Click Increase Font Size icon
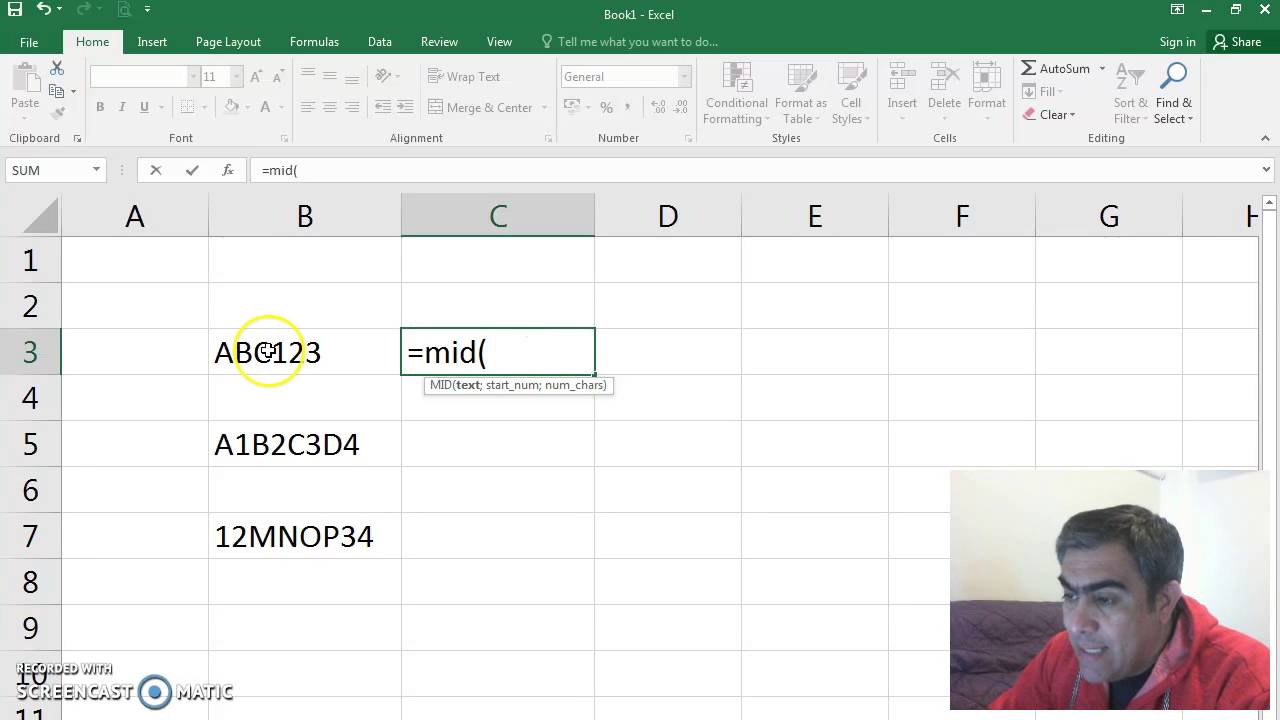 [x=256, y=77]
